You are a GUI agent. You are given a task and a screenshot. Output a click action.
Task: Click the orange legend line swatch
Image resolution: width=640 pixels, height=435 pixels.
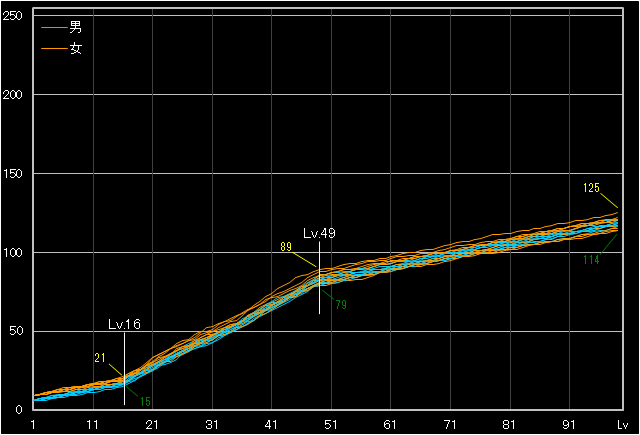pyautogui.click(x=54, y=49)
